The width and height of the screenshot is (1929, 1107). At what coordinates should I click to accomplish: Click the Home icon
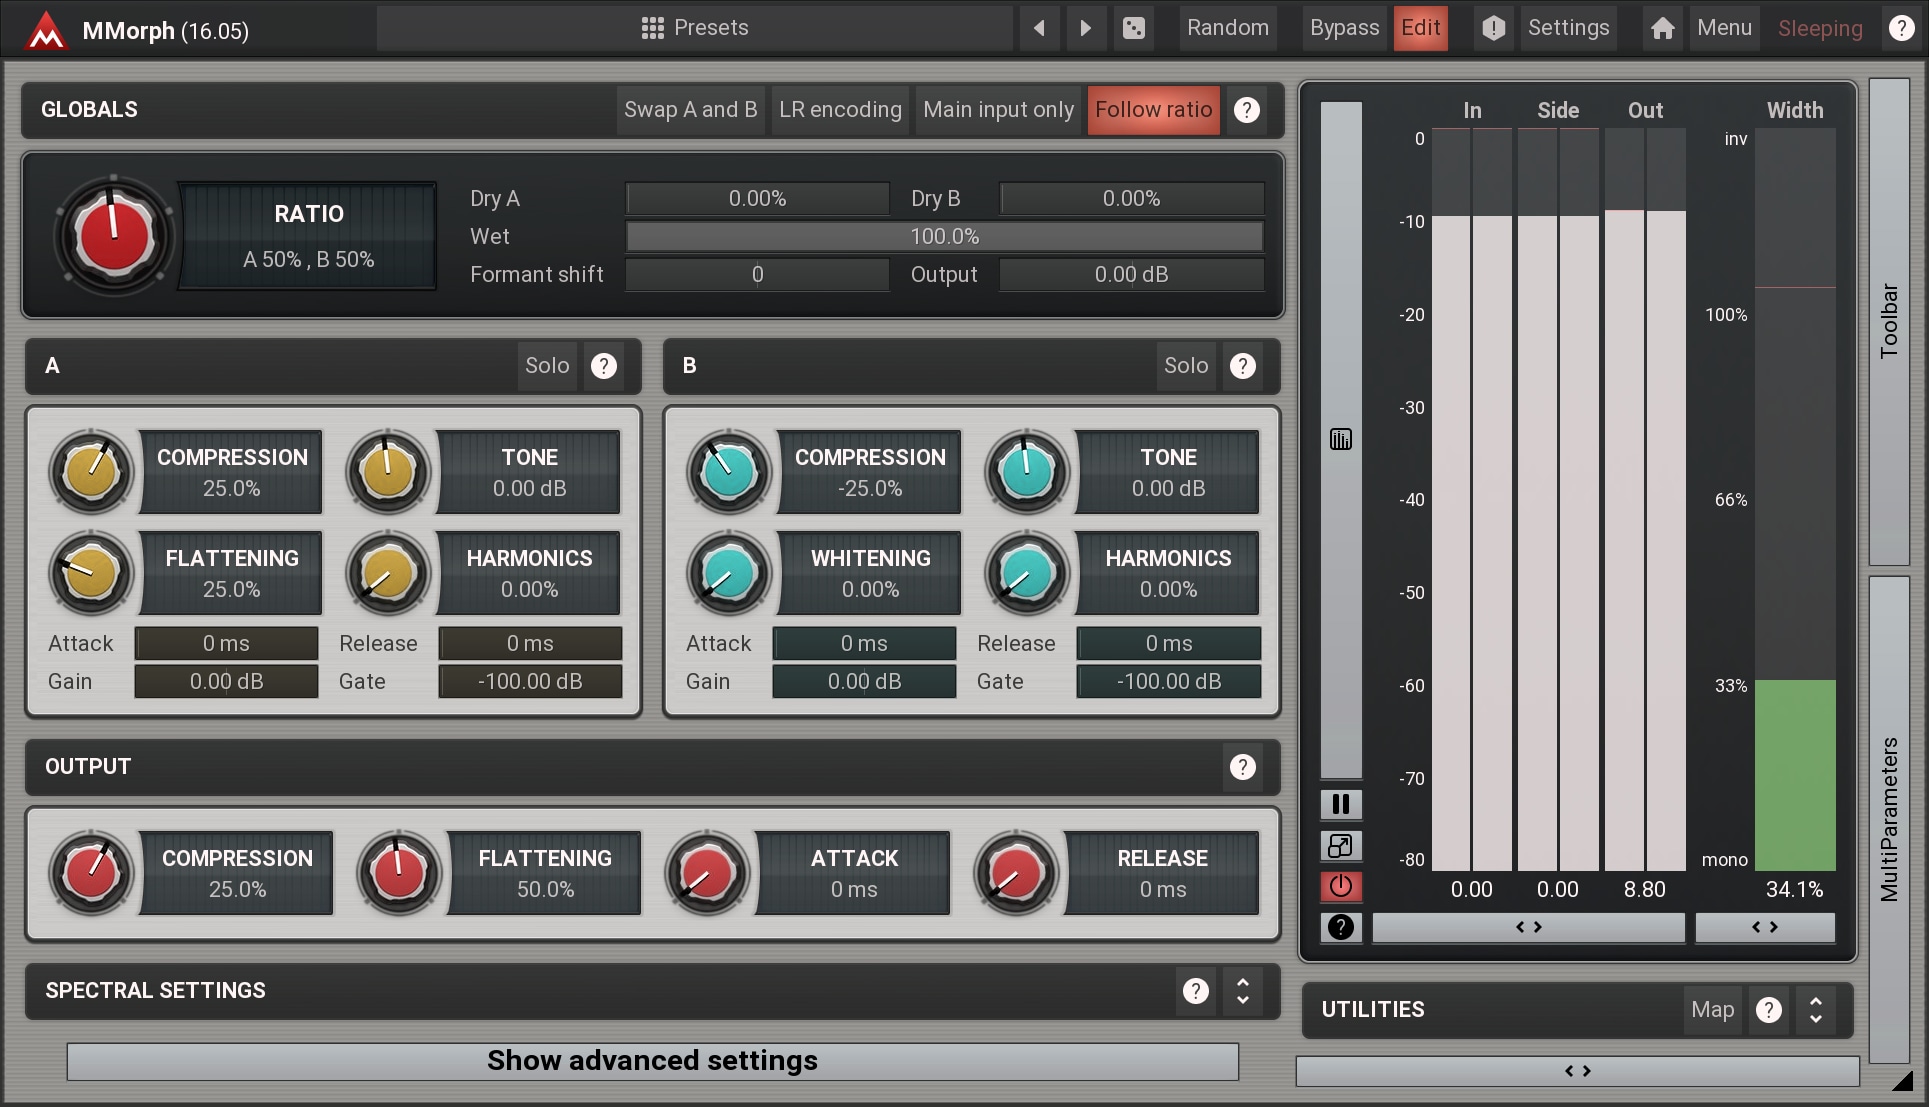1662,28
